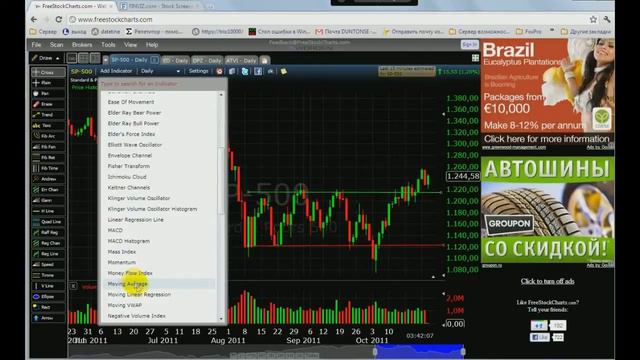Collapse the Draw tools panel
The height and width of the screenshot is (360, 640).
pos(58,58)
